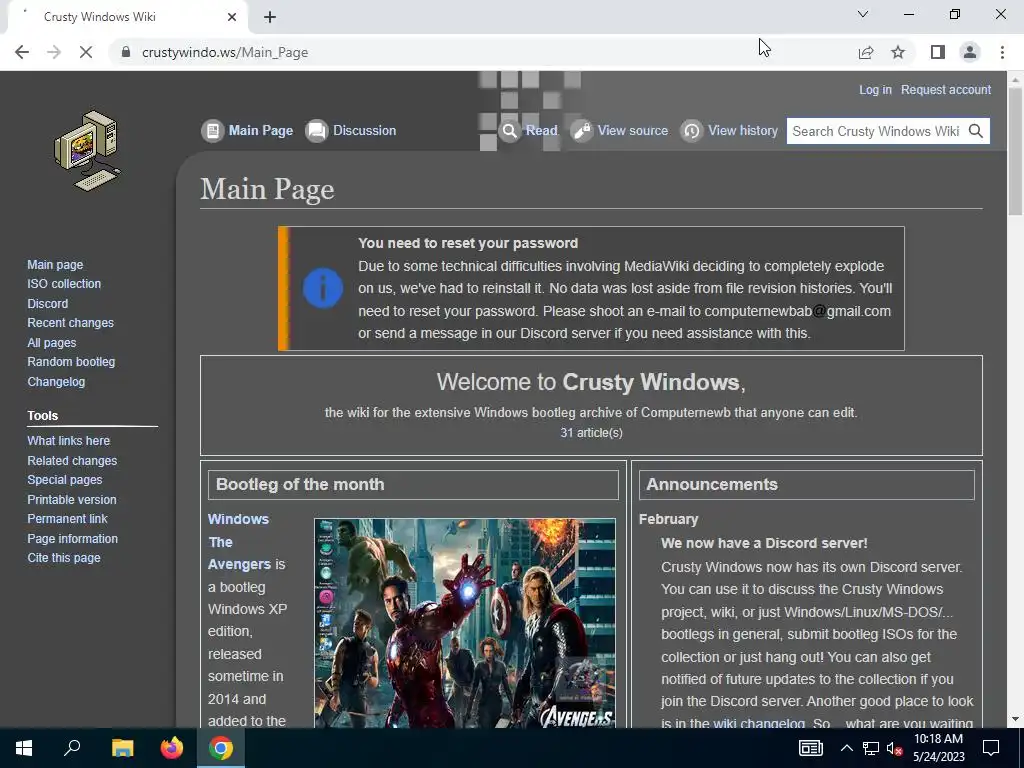Open Discord sidebar link
The width and height of the screenshot is (1024, 768).
(x=48, y=304)
